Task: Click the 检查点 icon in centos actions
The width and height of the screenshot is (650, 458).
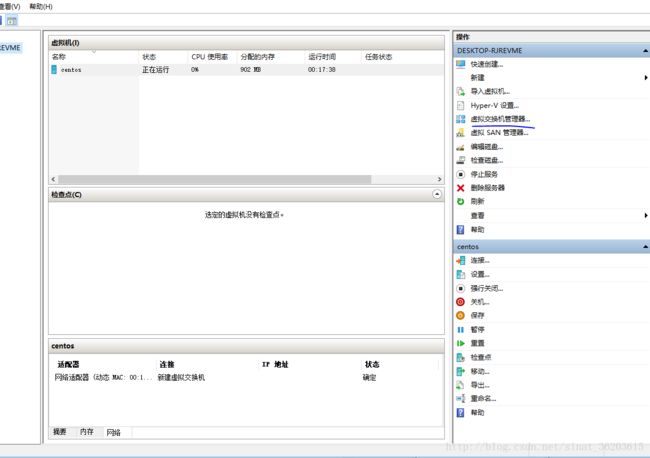Action: coord(461,357)
